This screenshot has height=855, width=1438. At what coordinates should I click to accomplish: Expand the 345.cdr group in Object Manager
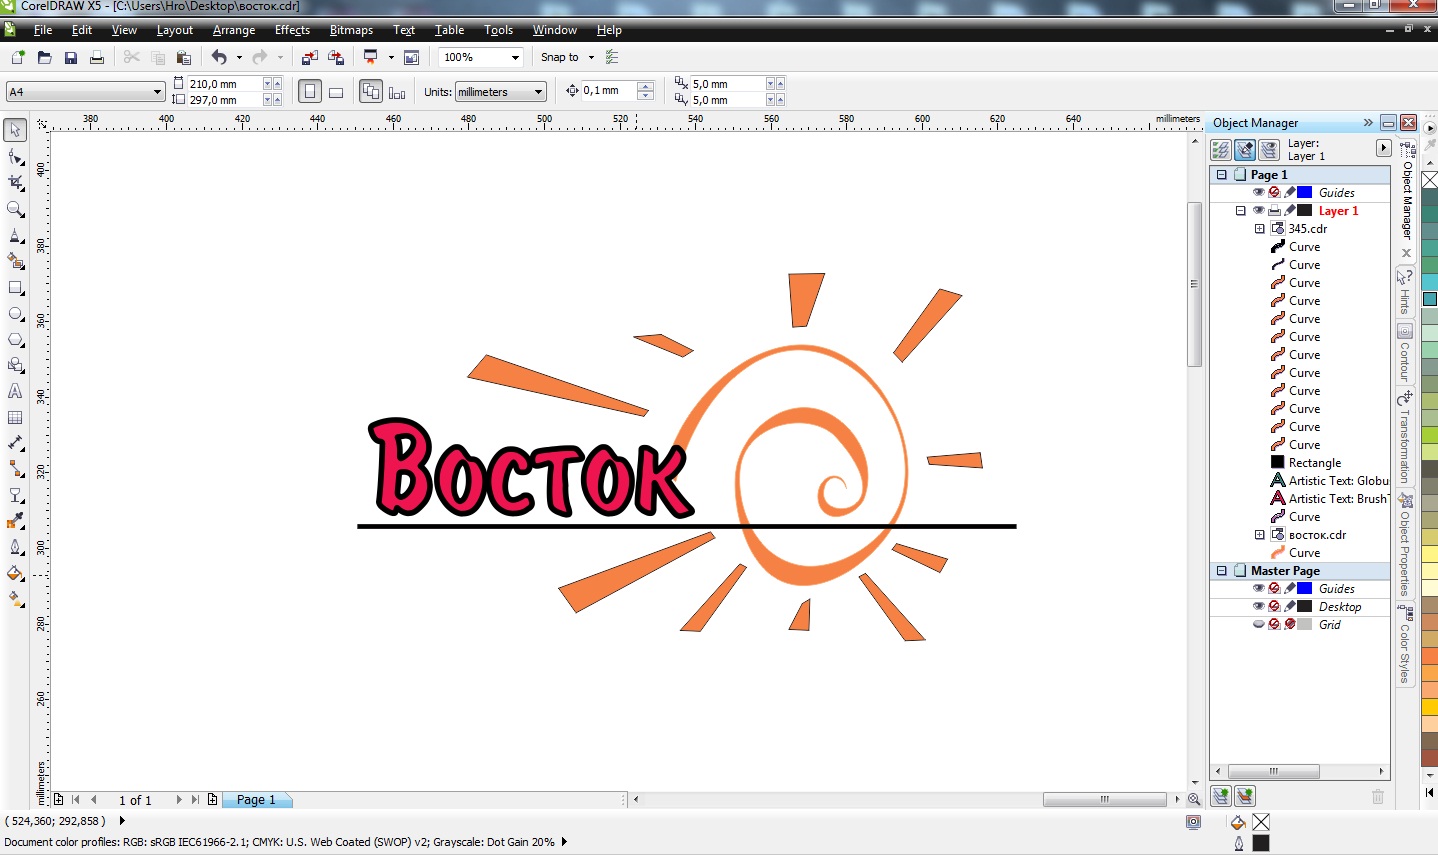1260,229
